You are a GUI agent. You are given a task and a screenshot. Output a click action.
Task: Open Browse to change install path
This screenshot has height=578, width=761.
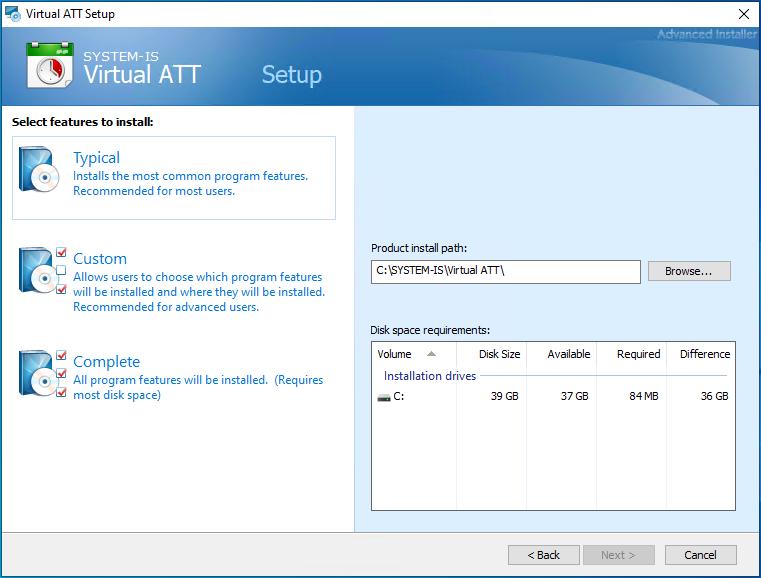[689, 271]
